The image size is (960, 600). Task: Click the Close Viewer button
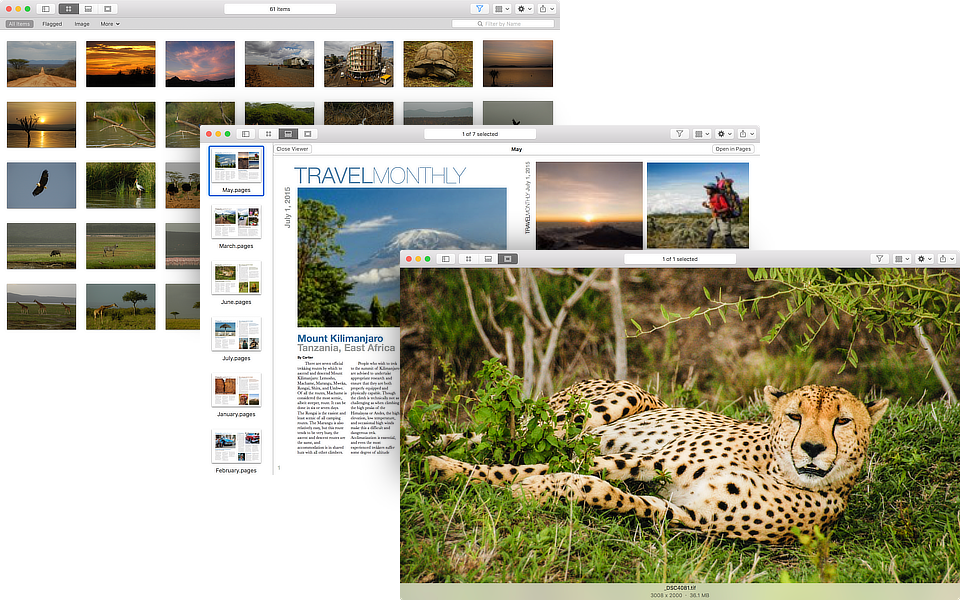292,148
